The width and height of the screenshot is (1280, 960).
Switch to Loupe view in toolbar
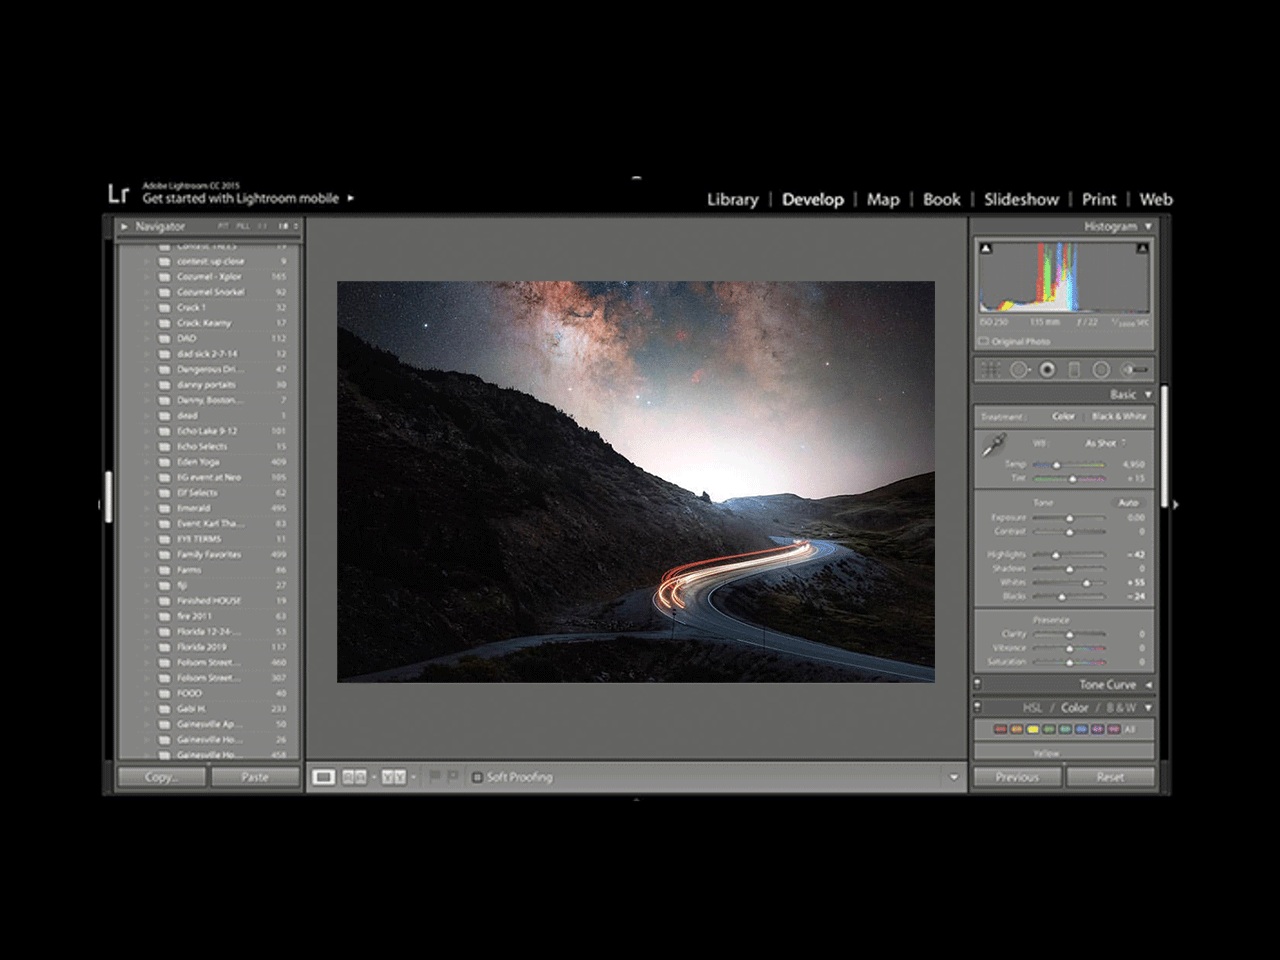coord(324,777)
